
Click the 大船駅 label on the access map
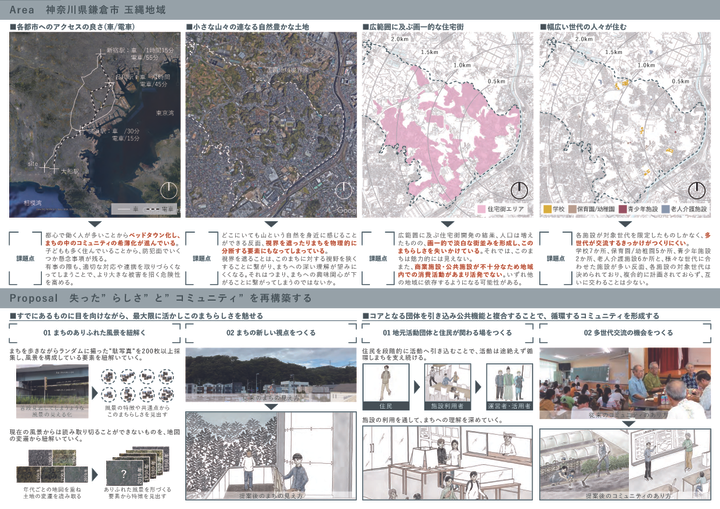tap(70, 171)
